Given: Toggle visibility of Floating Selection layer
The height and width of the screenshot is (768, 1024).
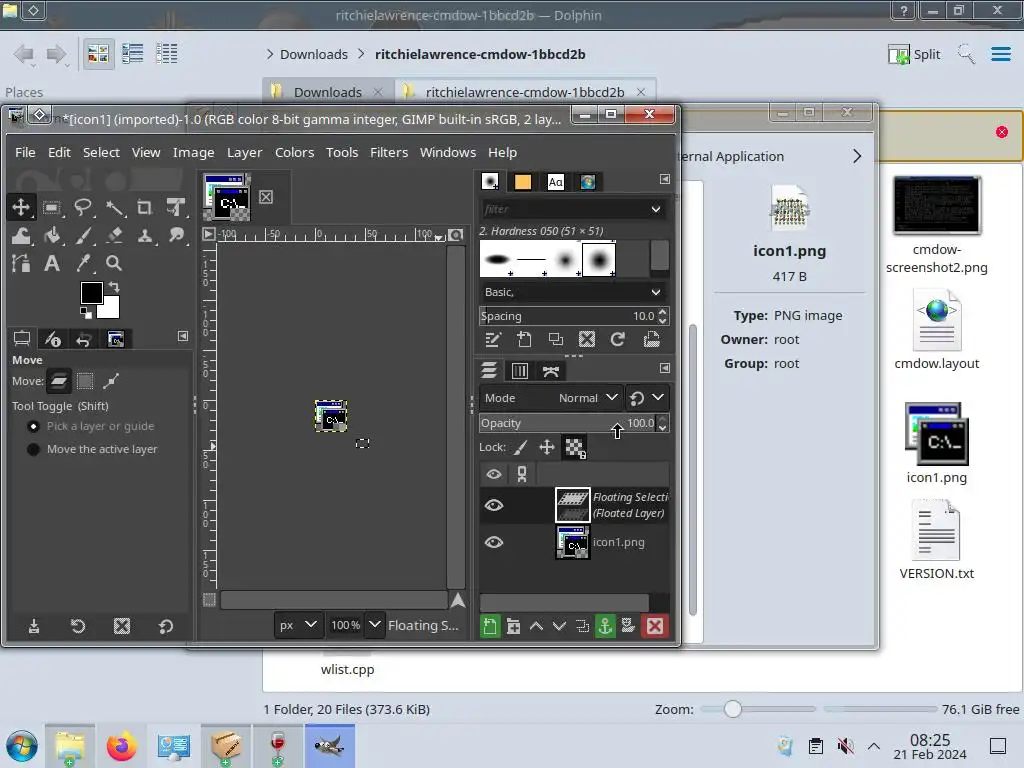Looking at the screenshot, I should [494, 505].
